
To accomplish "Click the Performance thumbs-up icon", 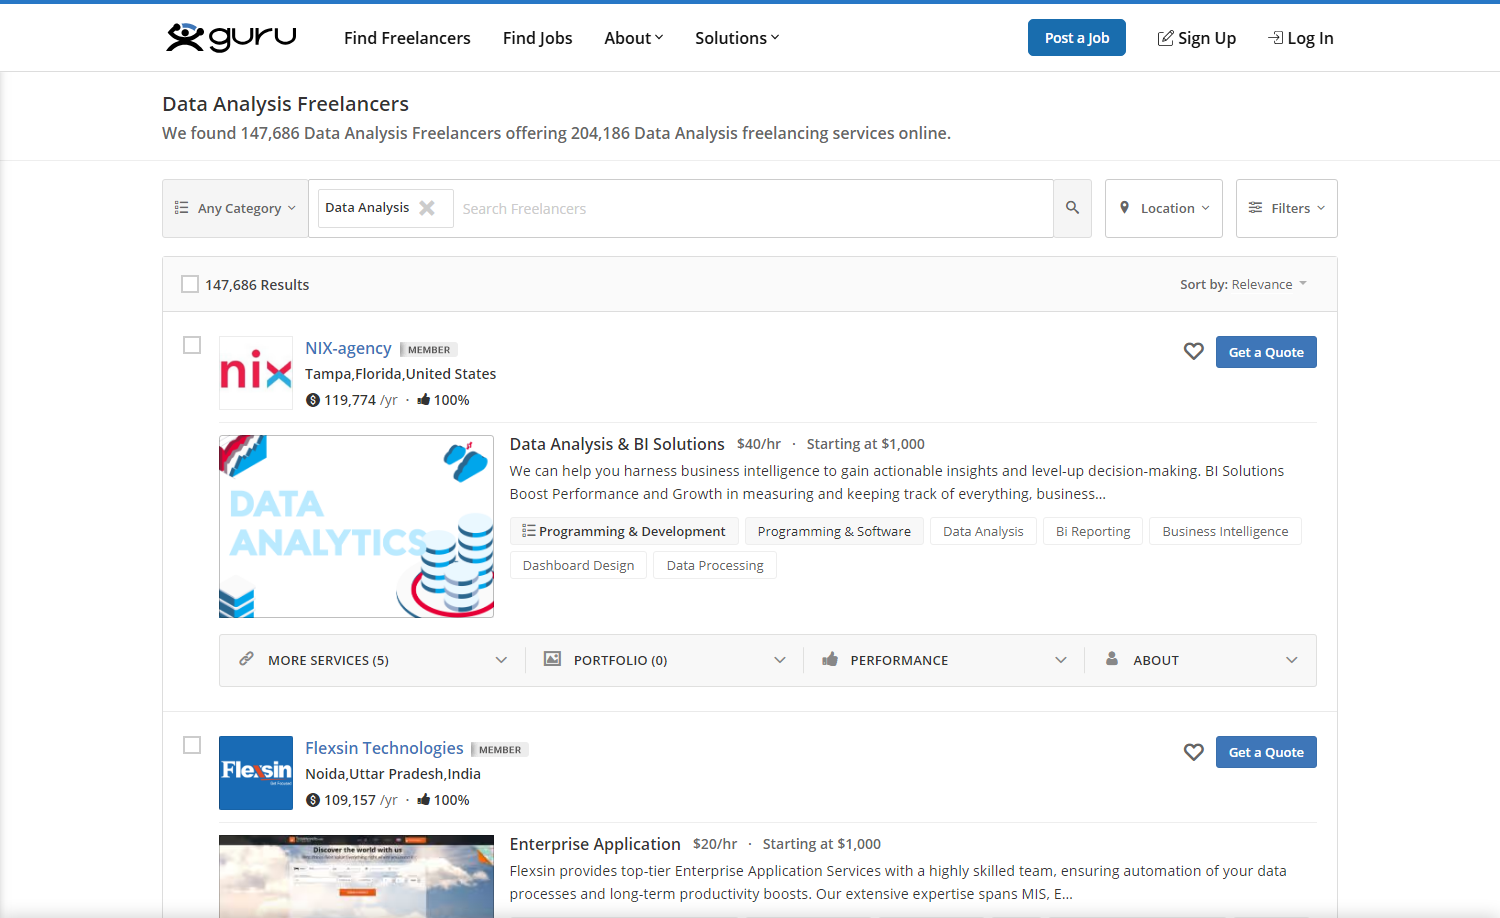I will pyautogui.click(x=830, y=659).
